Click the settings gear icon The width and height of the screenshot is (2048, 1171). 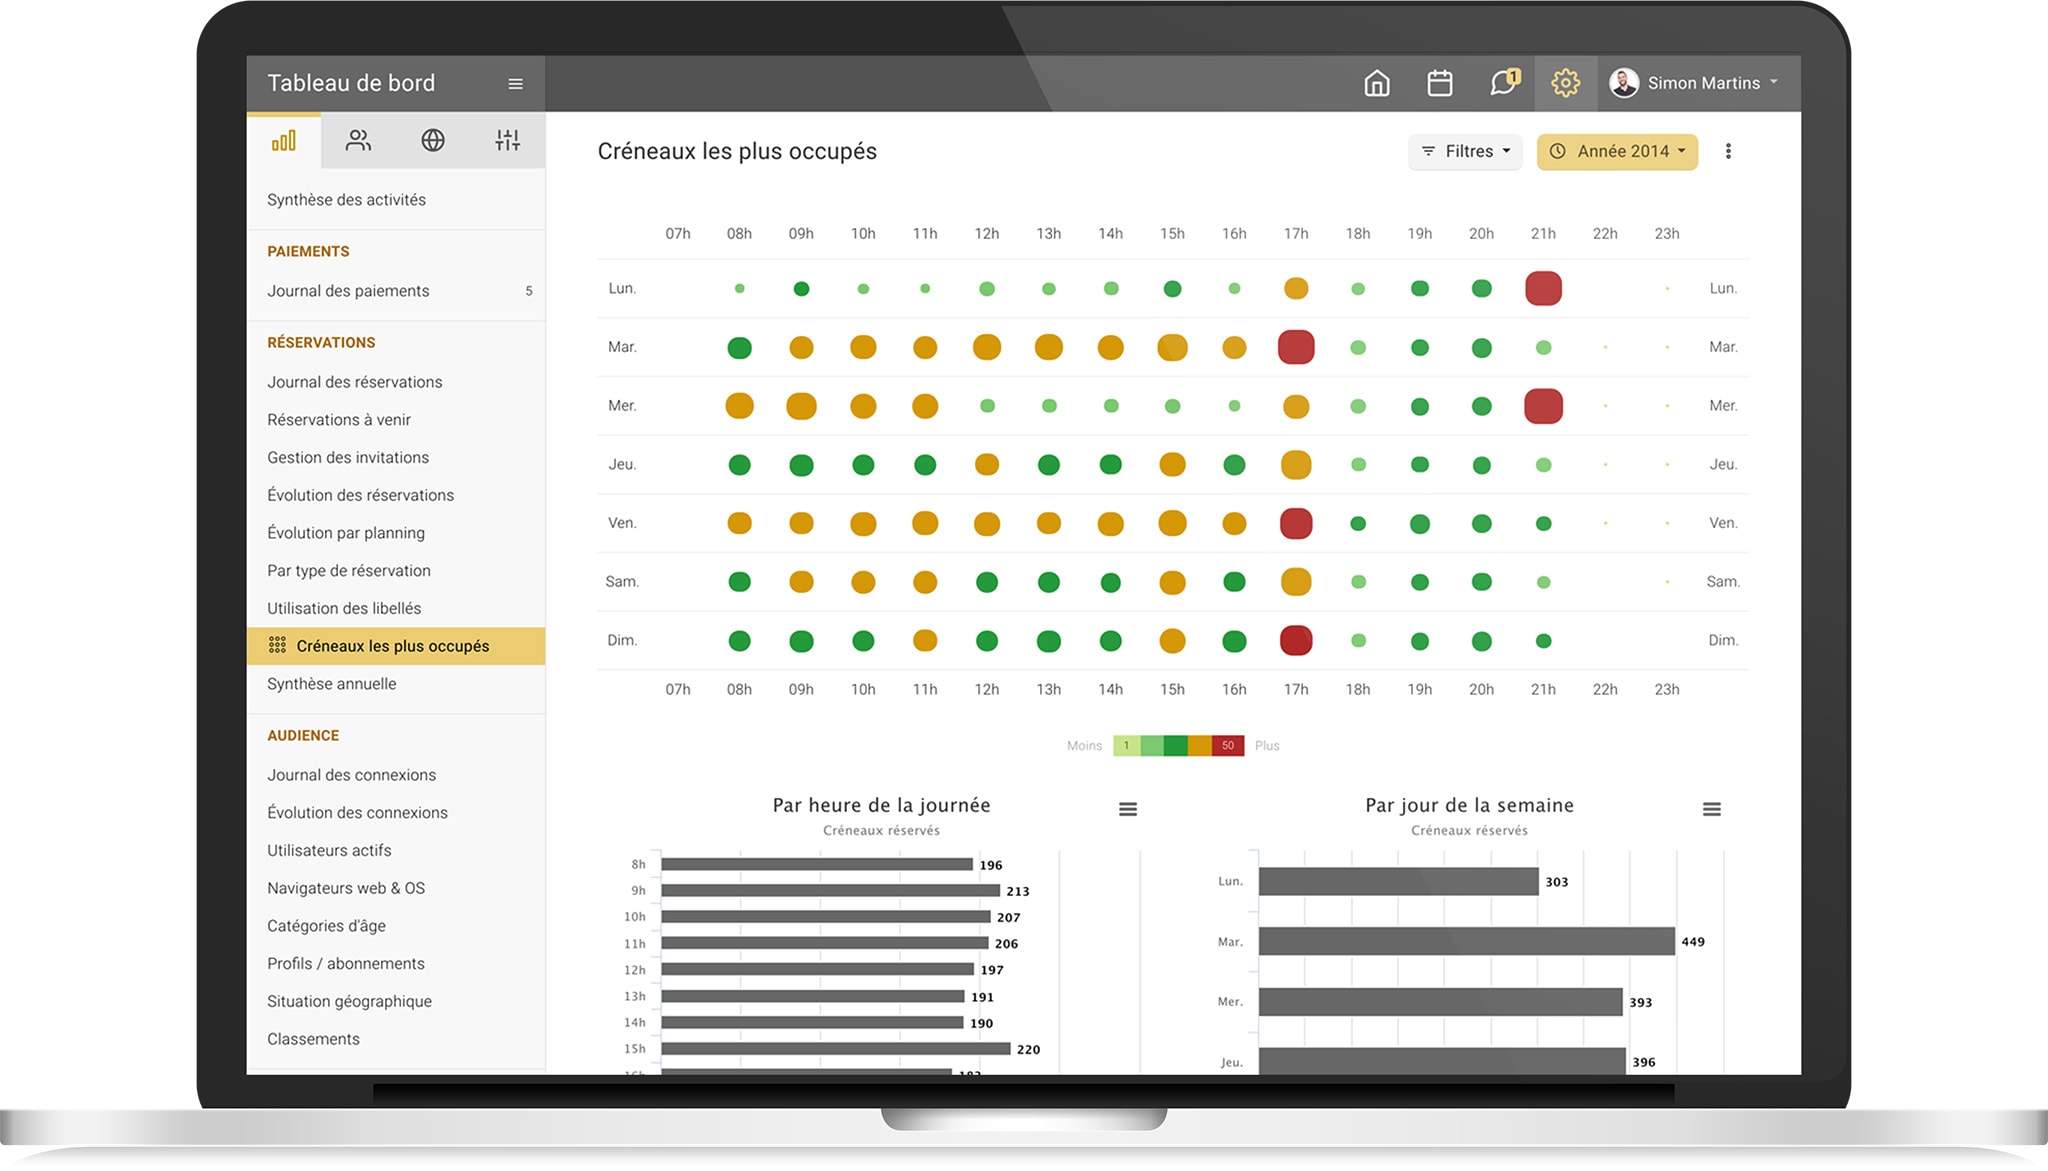(1565, 83)
